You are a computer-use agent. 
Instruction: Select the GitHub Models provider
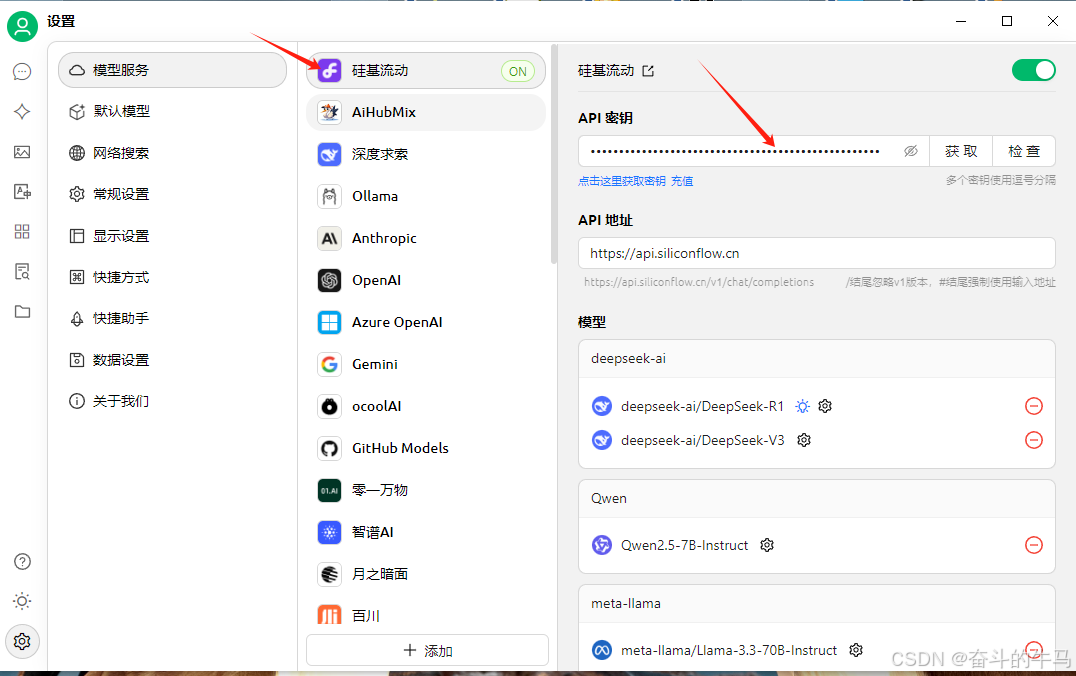pos(425,448)
